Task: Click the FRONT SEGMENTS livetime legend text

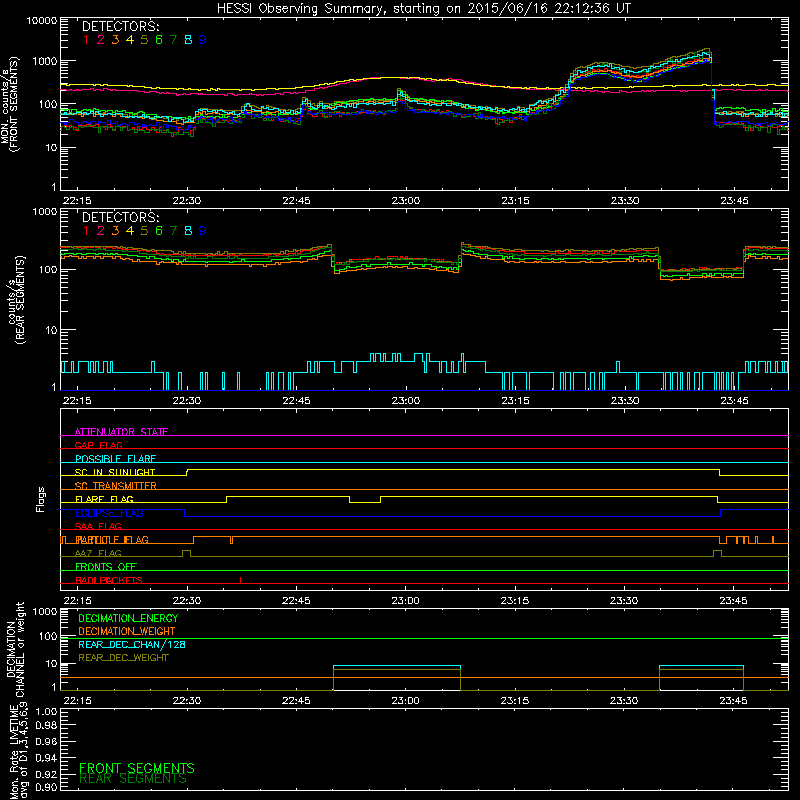Action: [137, 768]
